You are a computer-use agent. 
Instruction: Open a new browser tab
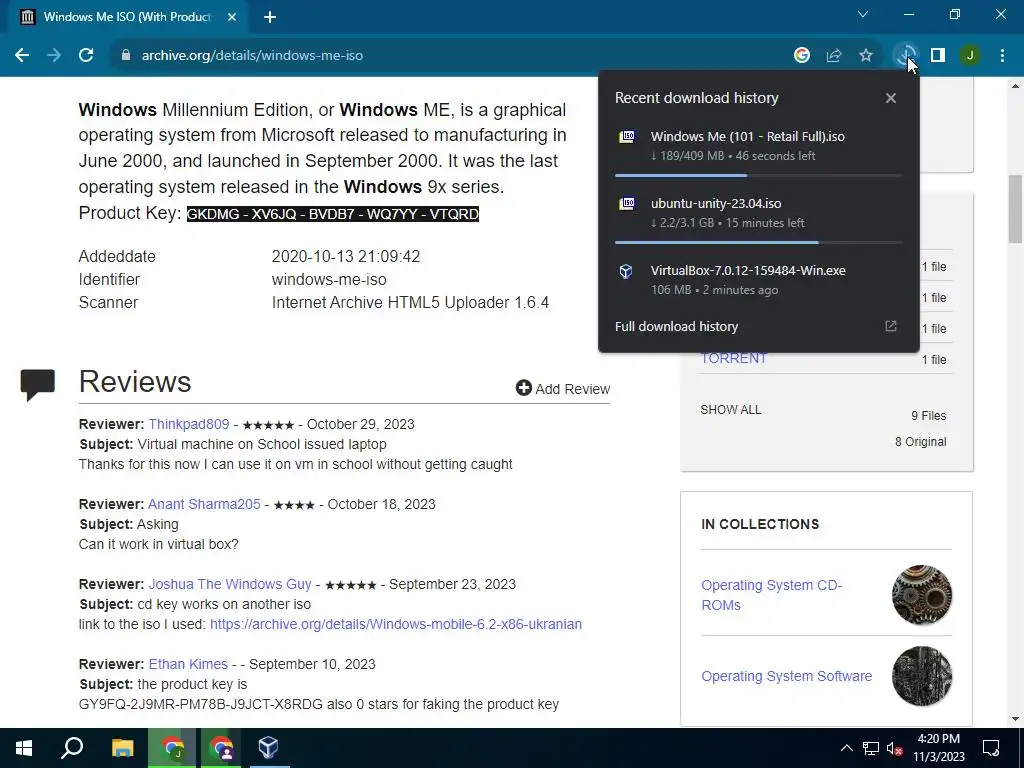coord(270,17)
